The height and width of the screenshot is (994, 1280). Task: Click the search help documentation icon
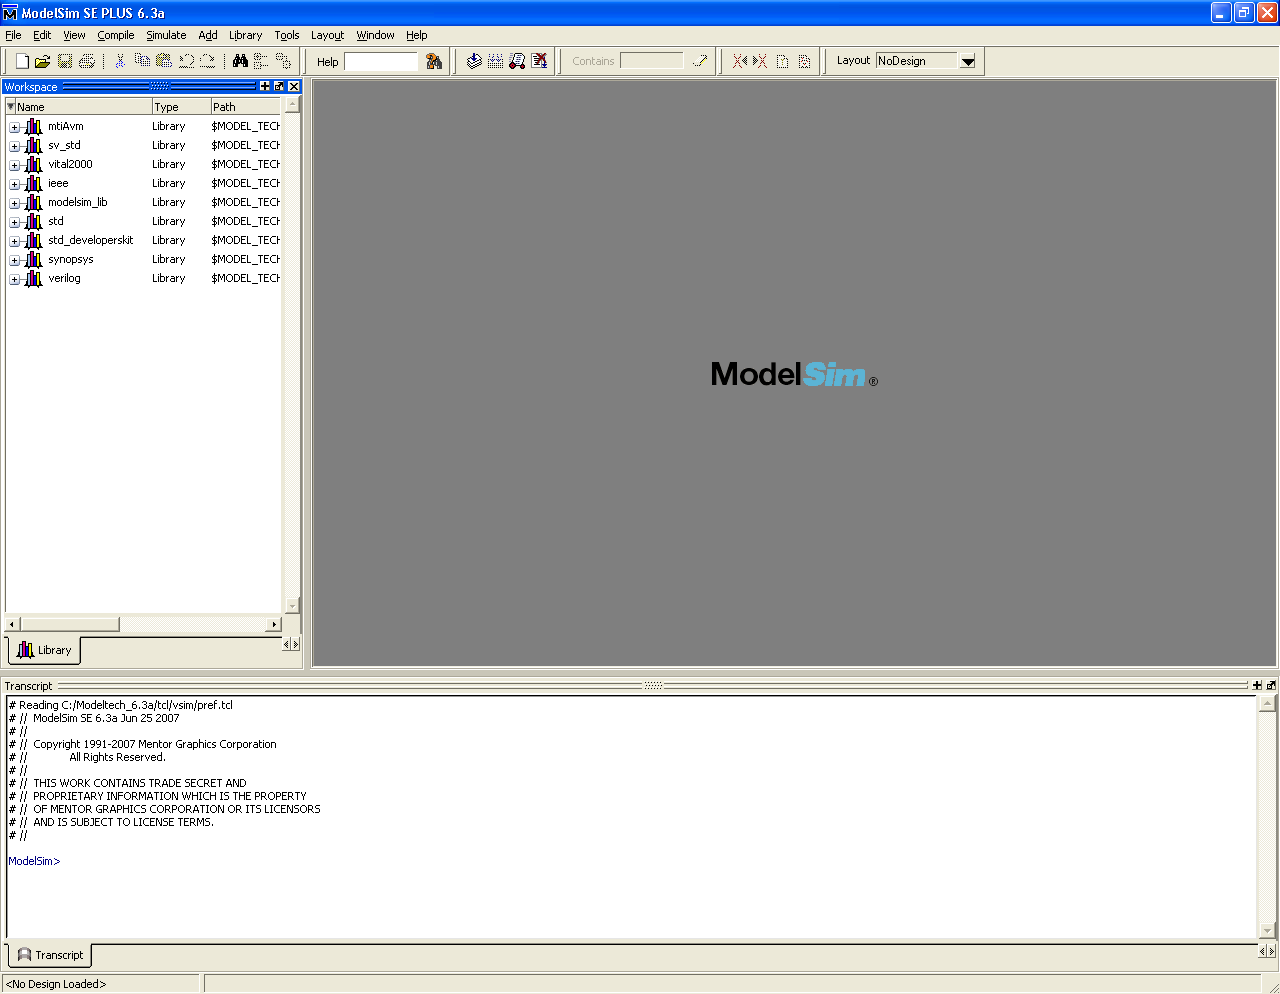[x=434, y=61]
